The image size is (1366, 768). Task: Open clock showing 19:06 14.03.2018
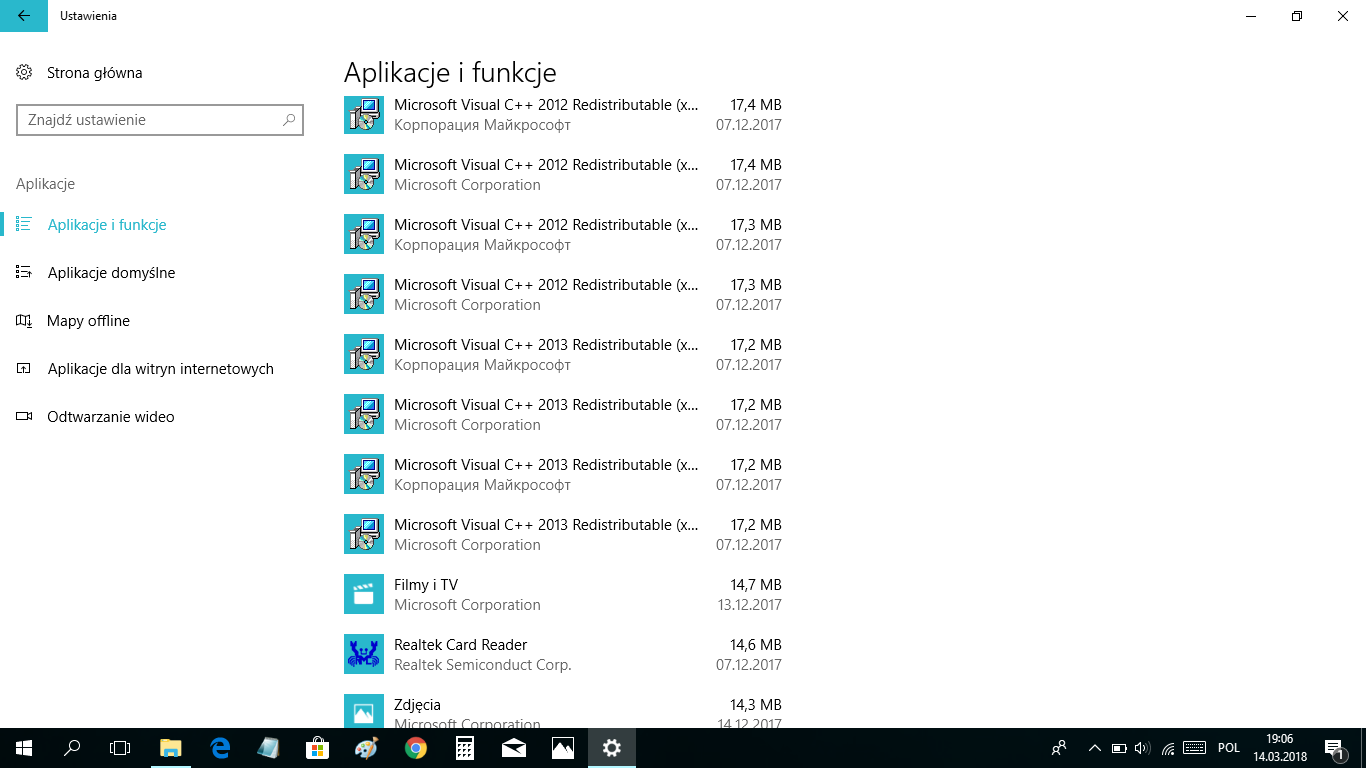click(1280, 748)
